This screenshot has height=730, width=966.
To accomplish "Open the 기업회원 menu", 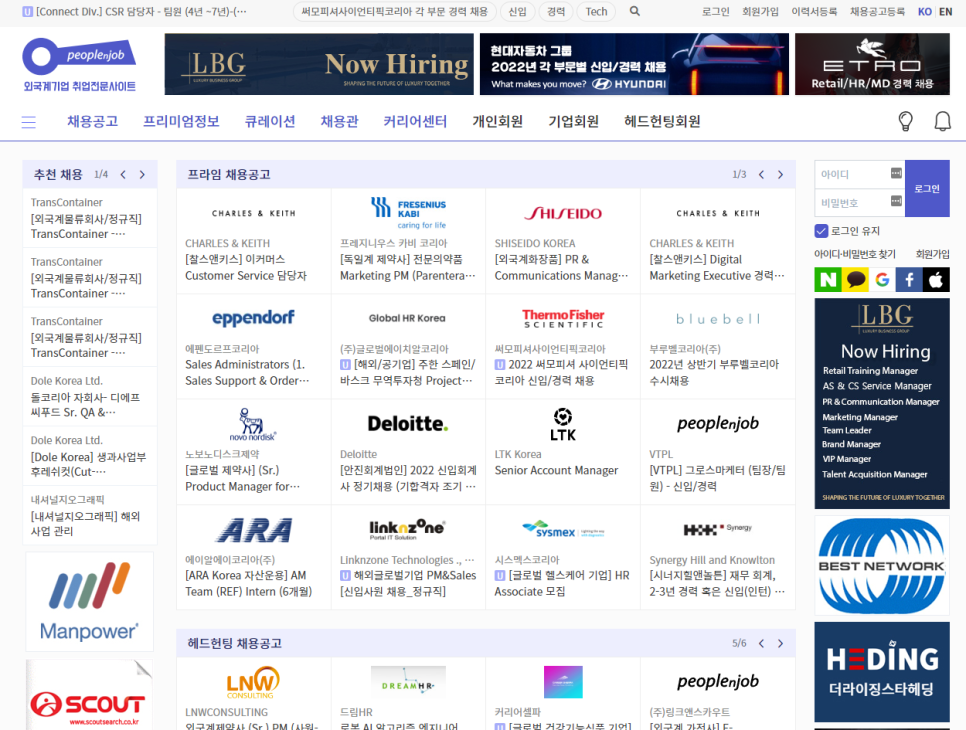I will click(574, 121).
